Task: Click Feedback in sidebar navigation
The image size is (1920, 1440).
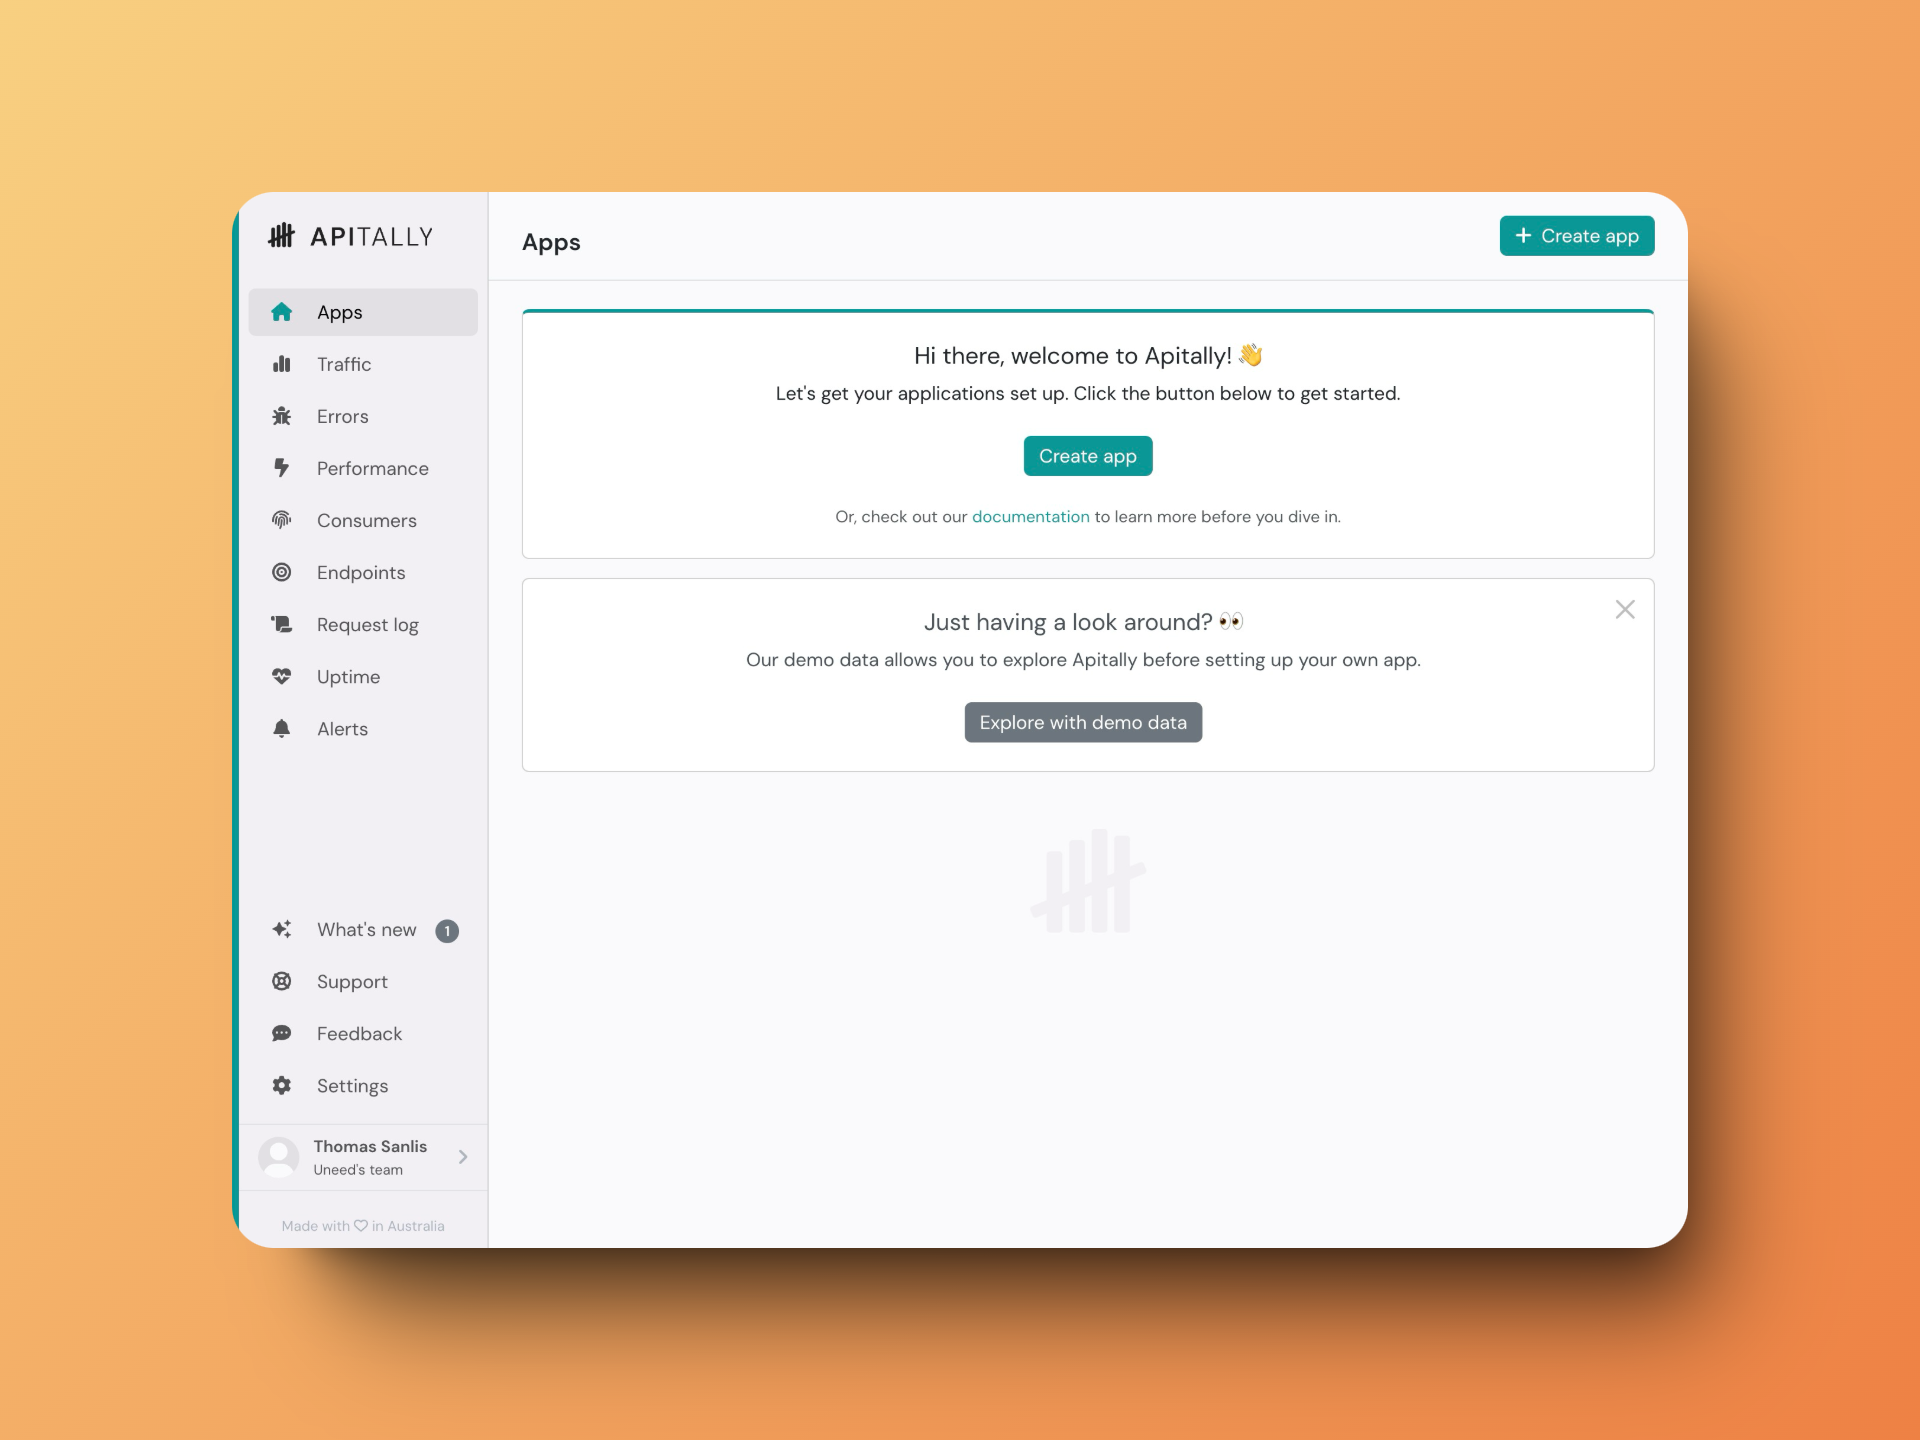Action: pyautogui.click(x=357, y=1033)
